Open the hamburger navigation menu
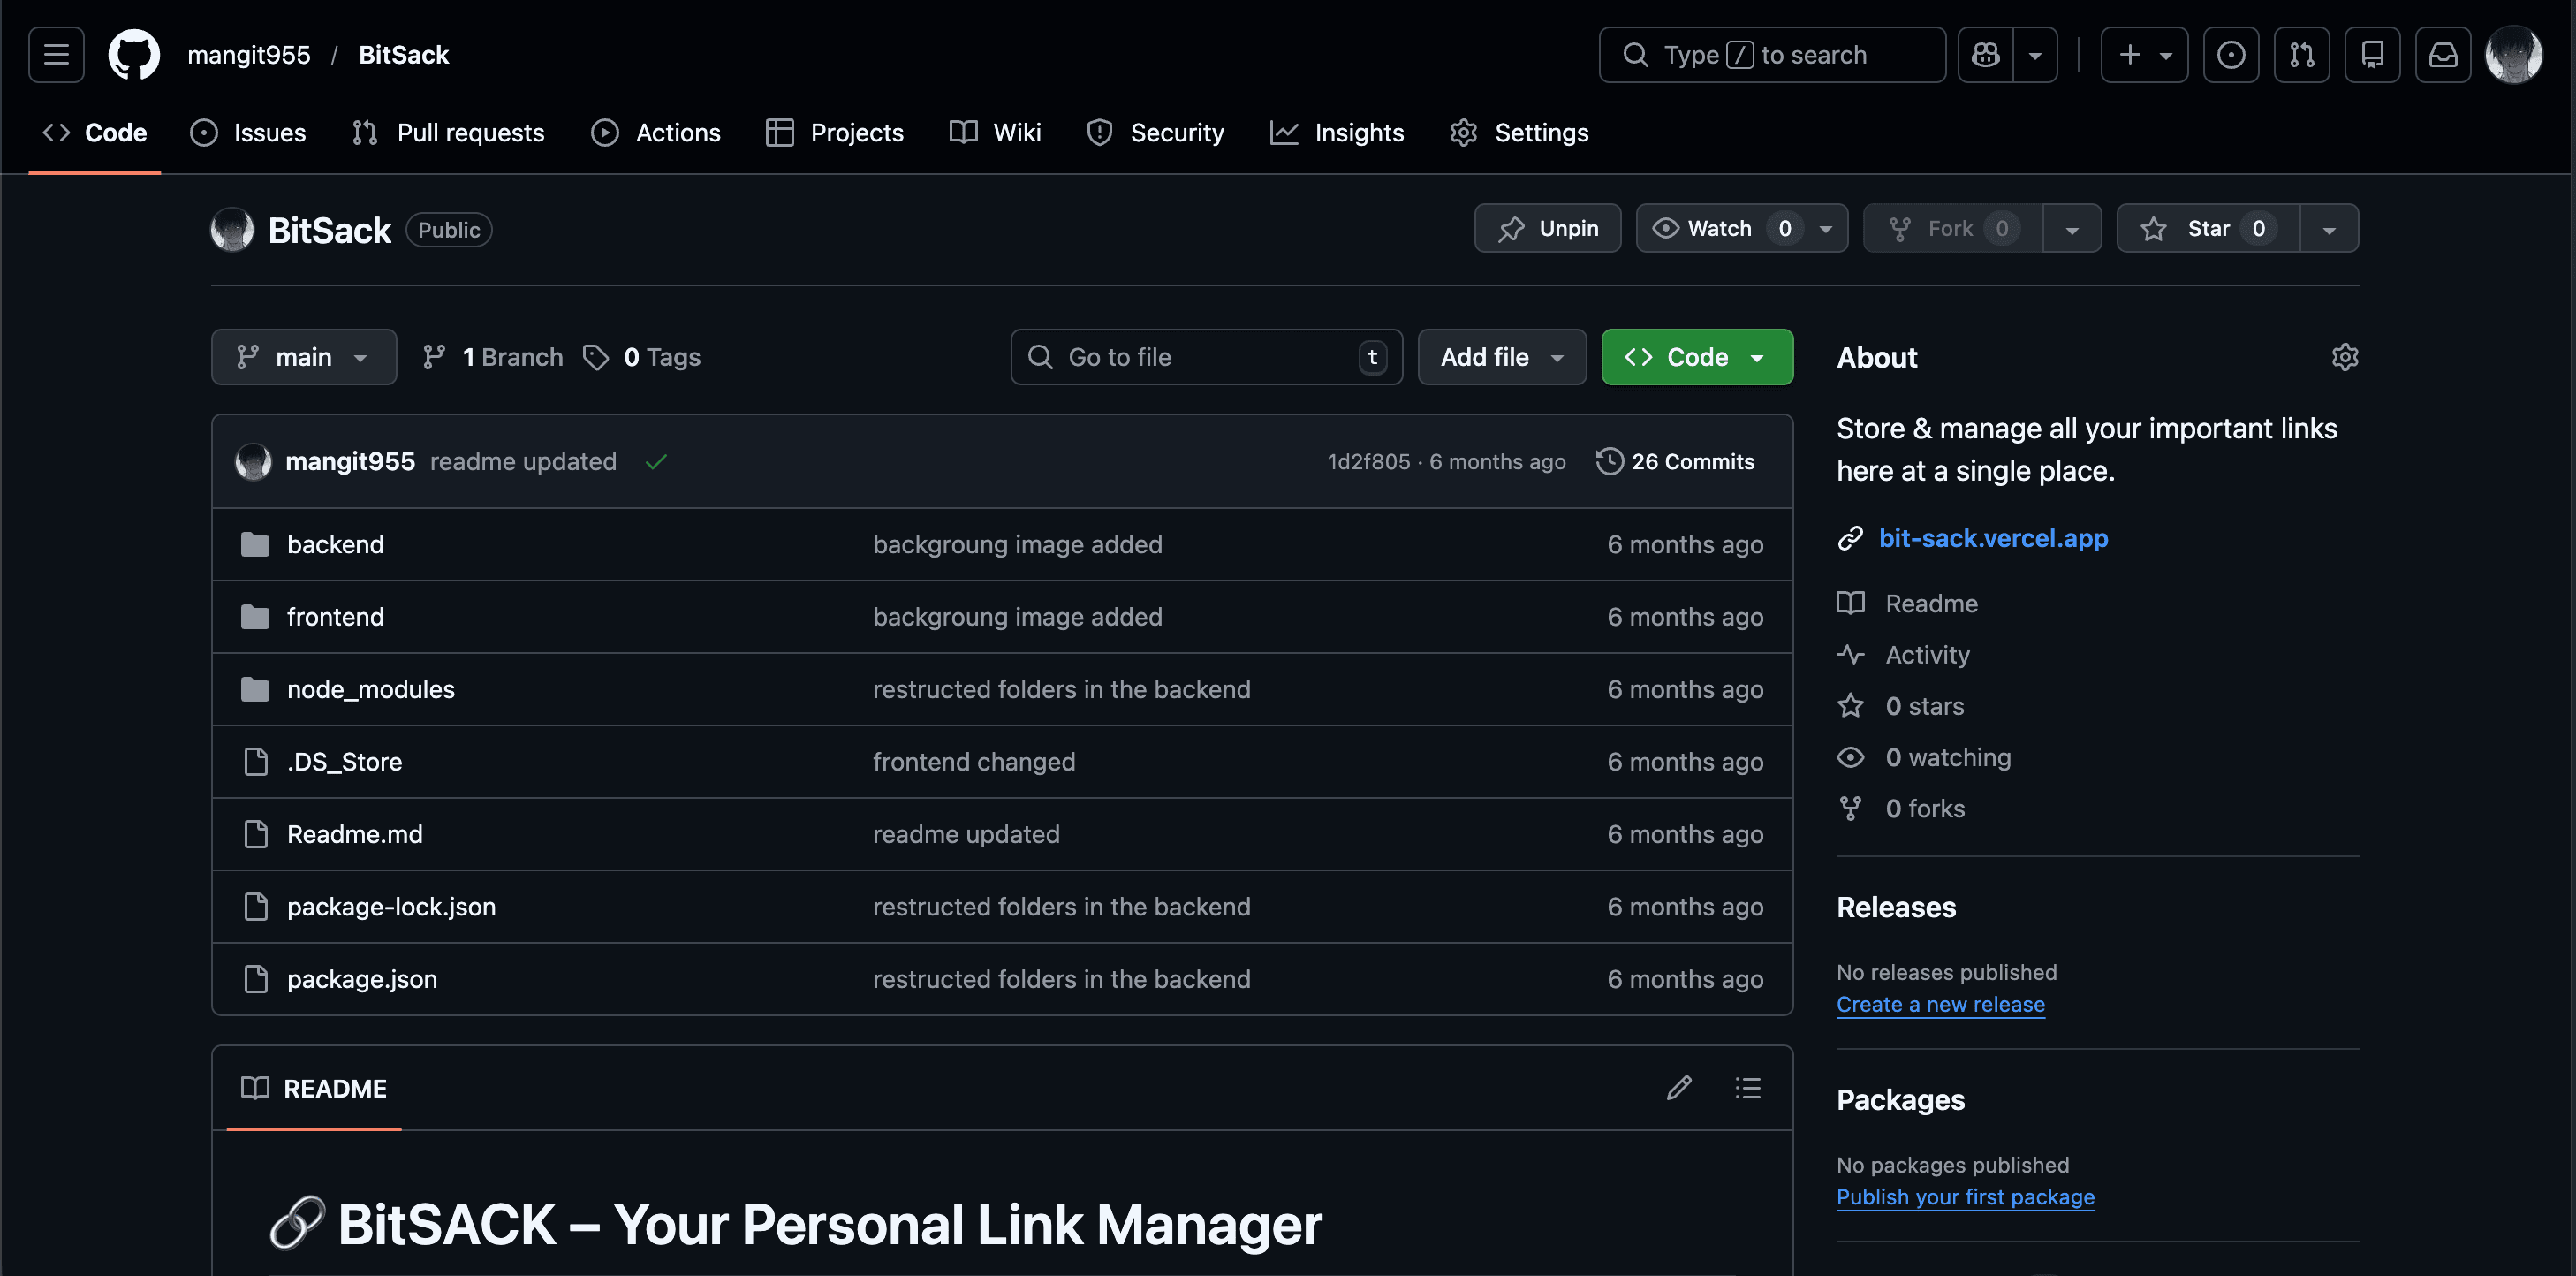This screenshot has height=1276, width=2576. tap(56, 54)
